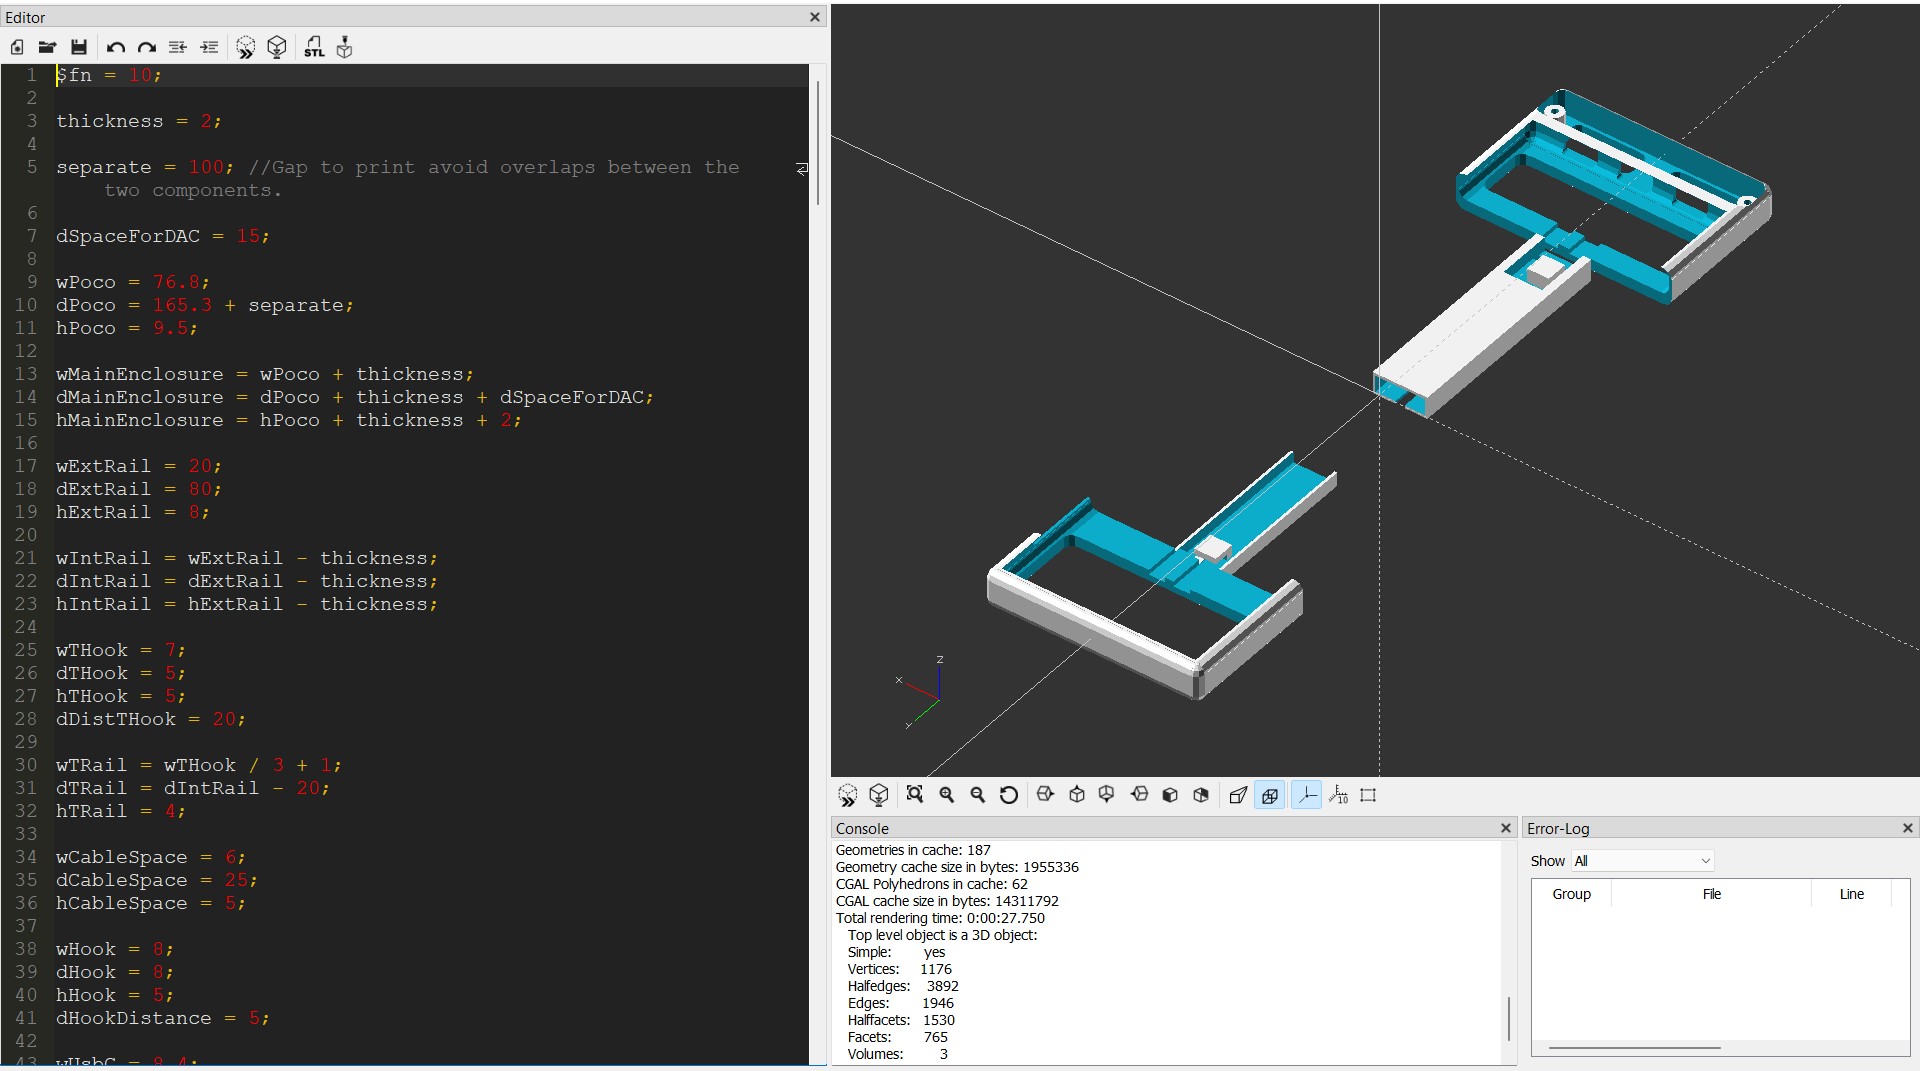Place cursor on the thickness = 2 line
This screenshot has height=1071, width=1920.
click(139, 121)
